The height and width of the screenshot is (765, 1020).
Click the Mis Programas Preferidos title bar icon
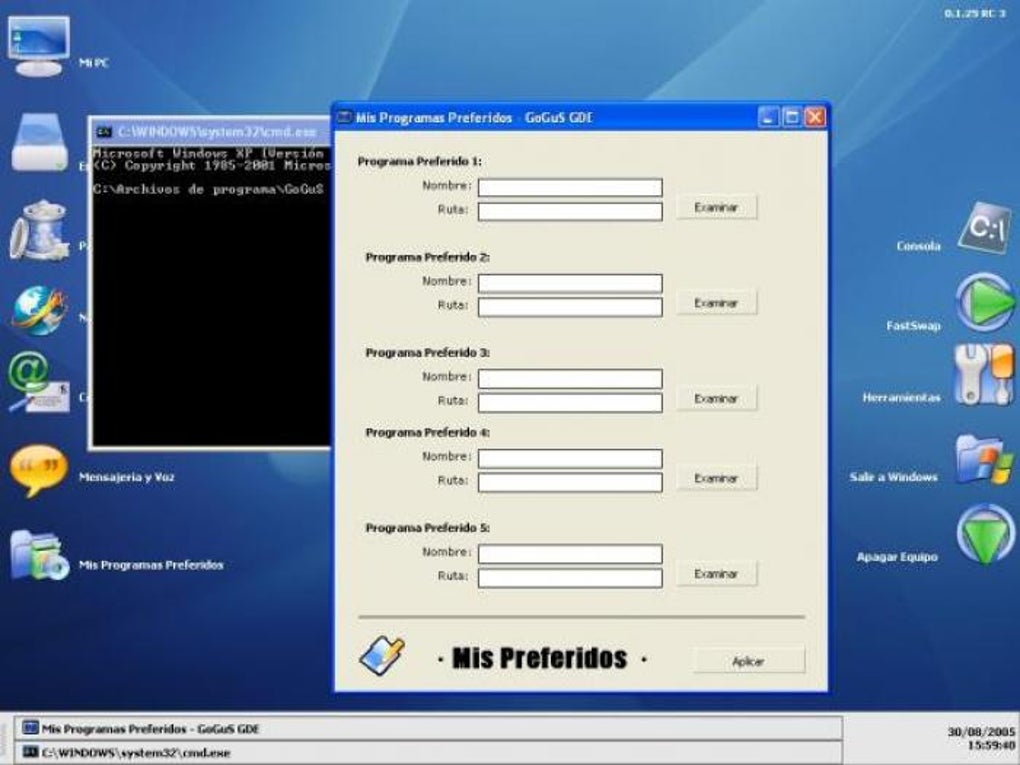pyautogui.click(x=344, y=117)
